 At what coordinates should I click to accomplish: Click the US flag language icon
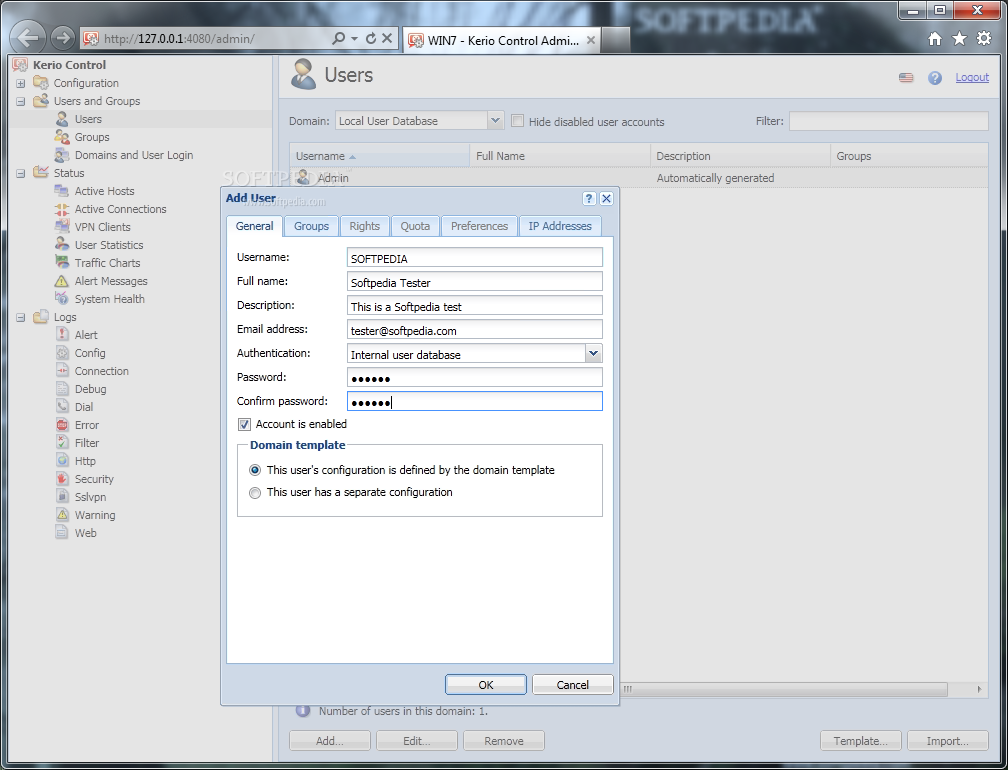[906, 78]
